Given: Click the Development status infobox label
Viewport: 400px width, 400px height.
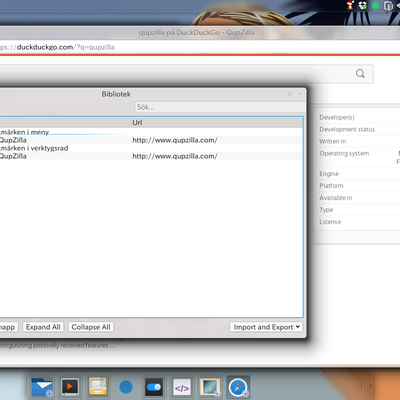Looking at the screenshot, I should (x=347, y=129).
